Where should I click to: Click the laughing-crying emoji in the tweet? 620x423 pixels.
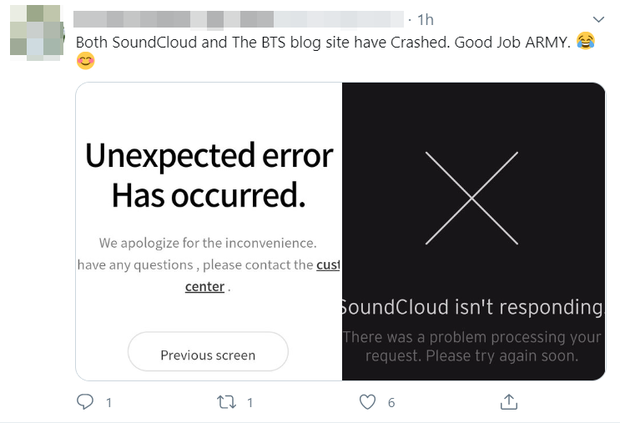586,41
